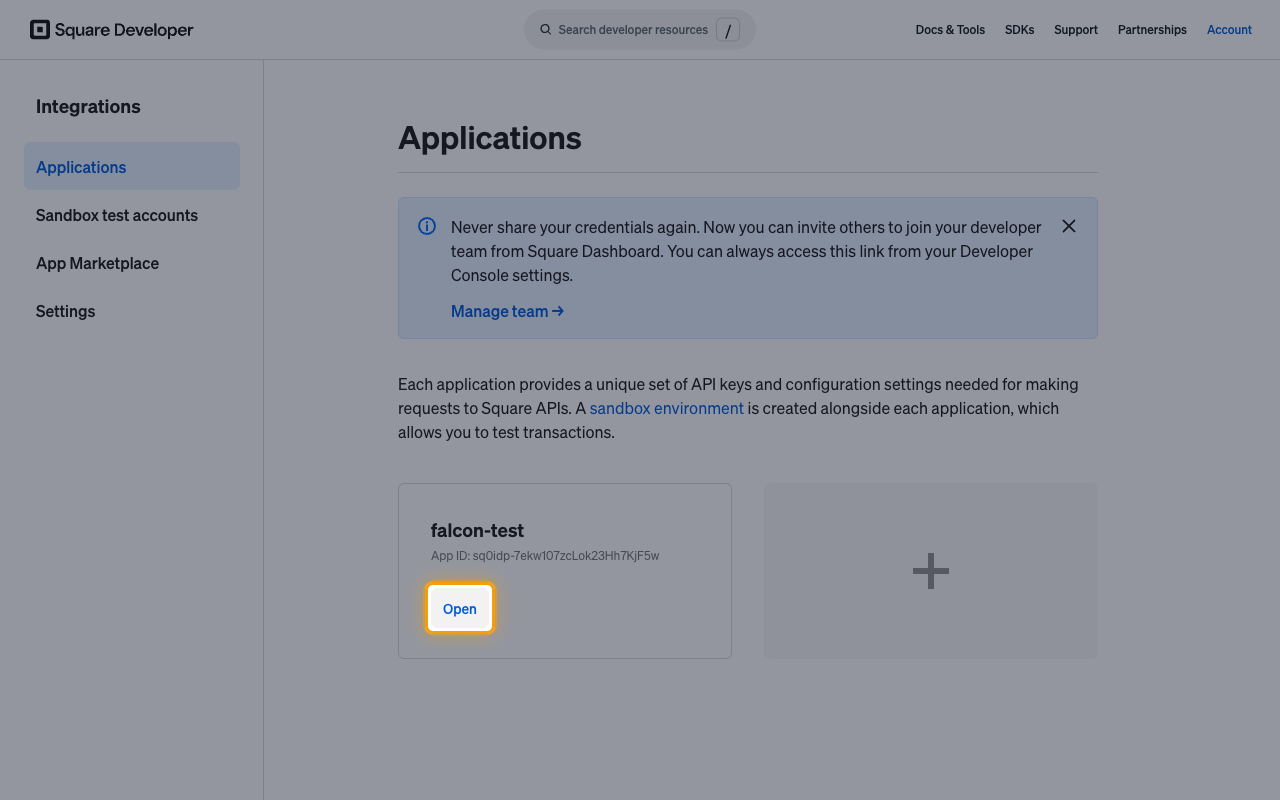Click the falcon-test application name
This screenshot has width=1280, height=800.
[477, 530]
